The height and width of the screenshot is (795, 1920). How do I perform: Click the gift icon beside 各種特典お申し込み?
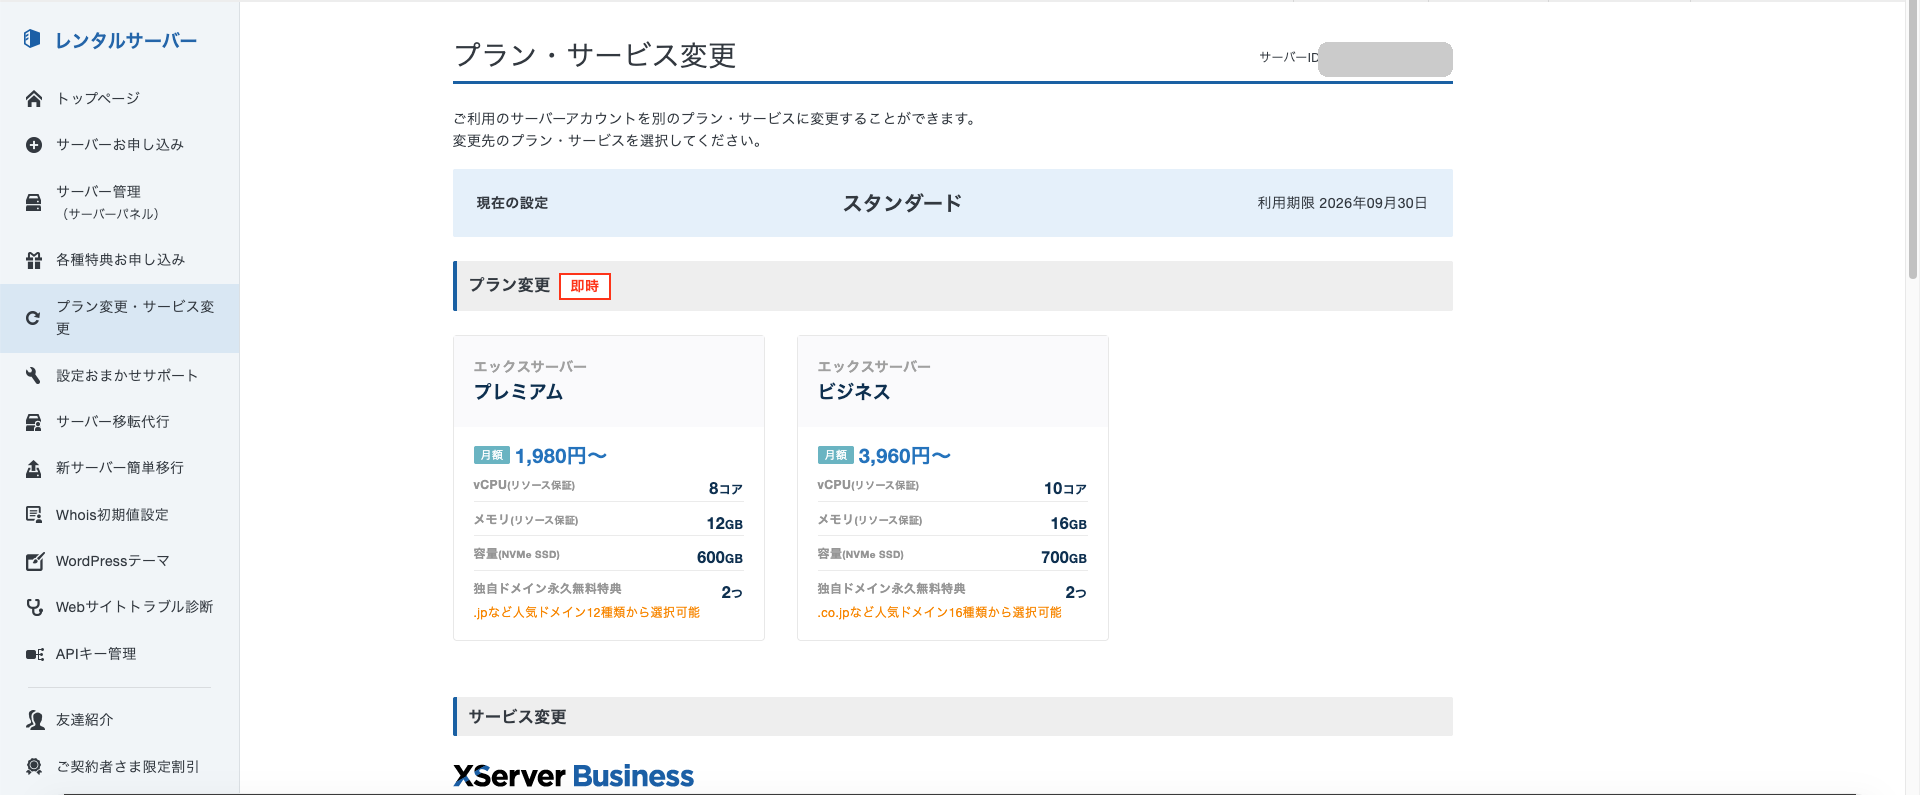tap(34, 260)
